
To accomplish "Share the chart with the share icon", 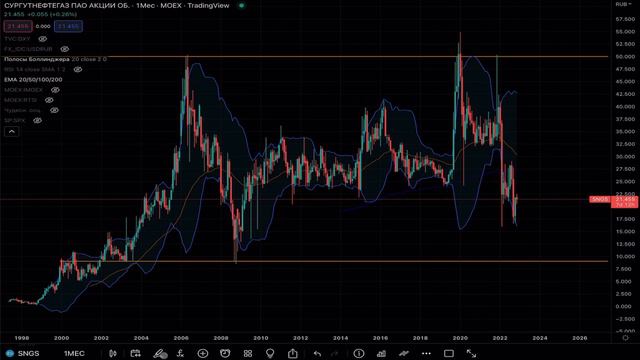I will 293,353.
